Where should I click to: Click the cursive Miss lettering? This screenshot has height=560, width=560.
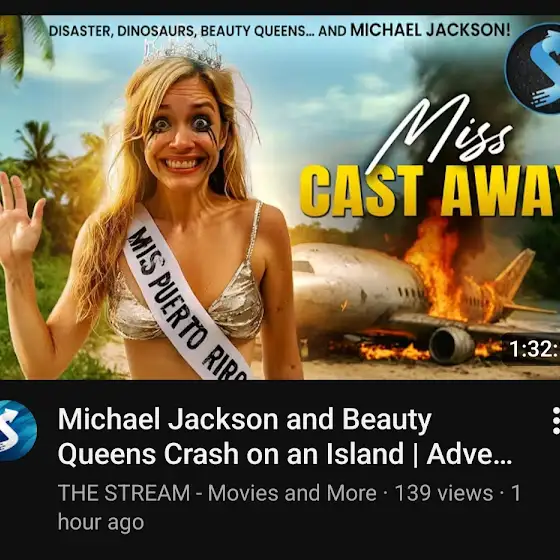[x=439, y=134]
